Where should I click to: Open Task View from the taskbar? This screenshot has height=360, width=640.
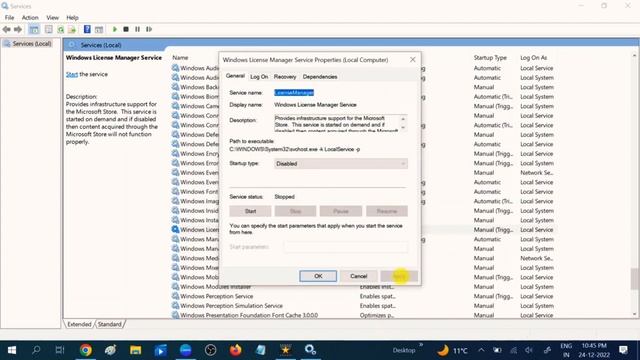[60, 350]
